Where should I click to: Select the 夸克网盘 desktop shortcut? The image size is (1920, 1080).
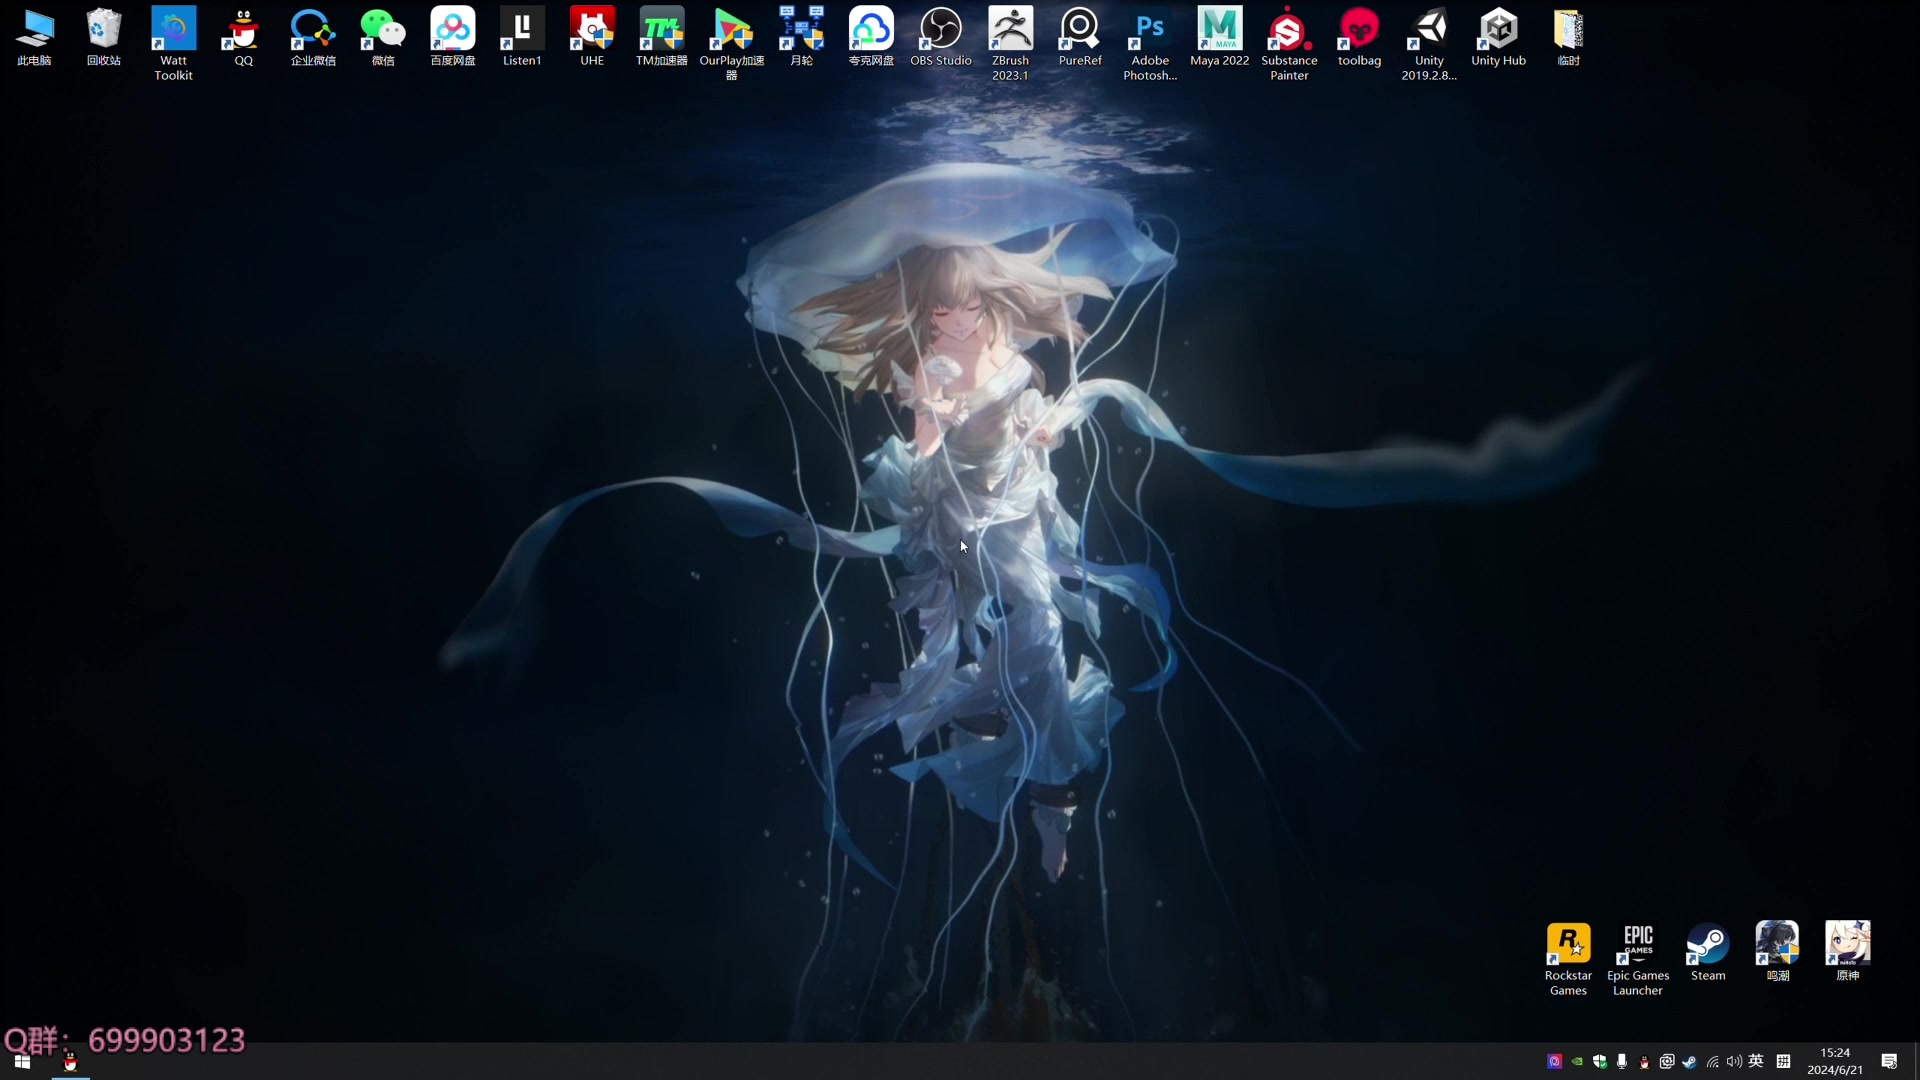tap(871, 38)
